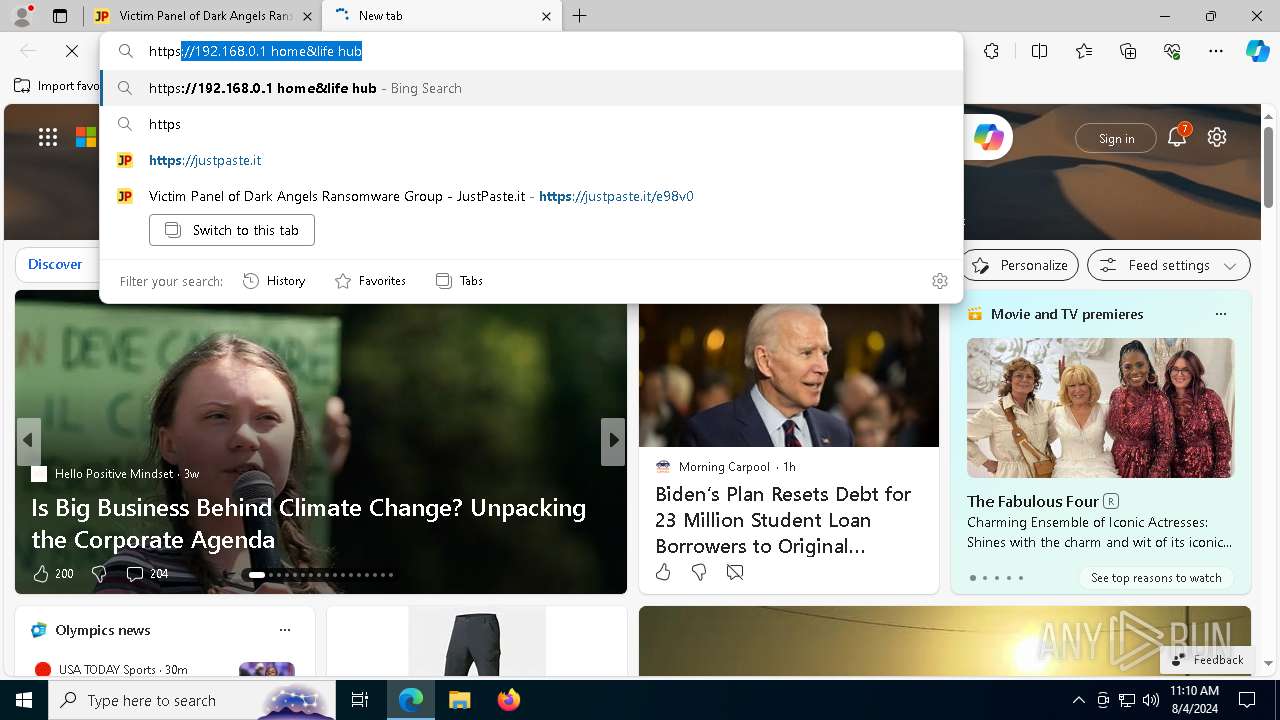
Task: Open the Olympics news heading
Action: tap(103, 630)
